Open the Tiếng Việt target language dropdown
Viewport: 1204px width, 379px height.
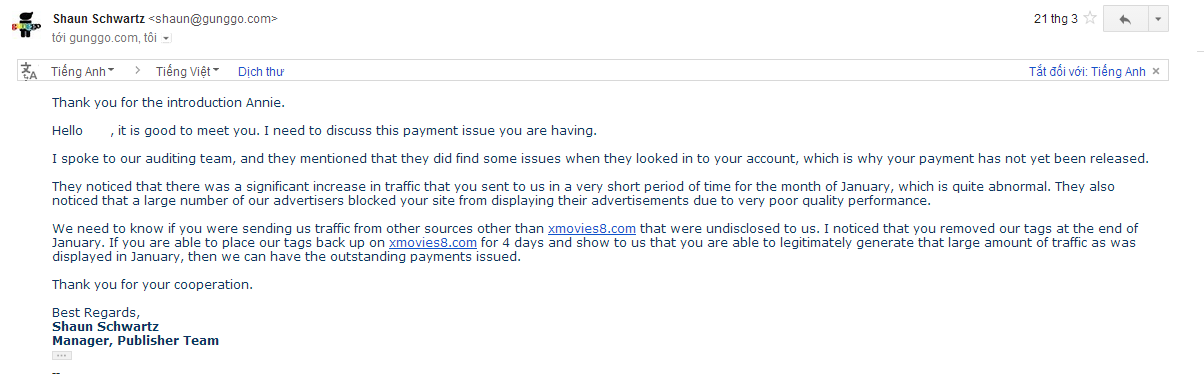188,71
